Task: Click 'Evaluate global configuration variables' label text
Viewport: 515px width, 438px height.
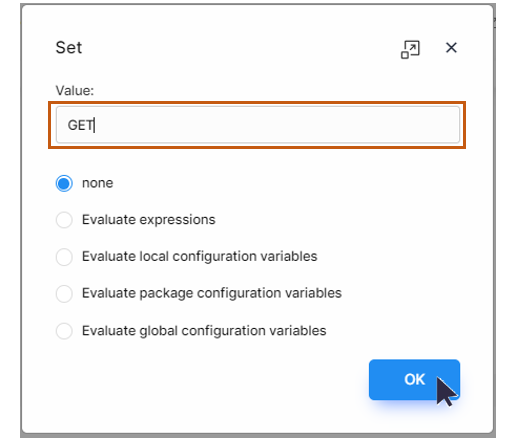Action: pos(204,331)
